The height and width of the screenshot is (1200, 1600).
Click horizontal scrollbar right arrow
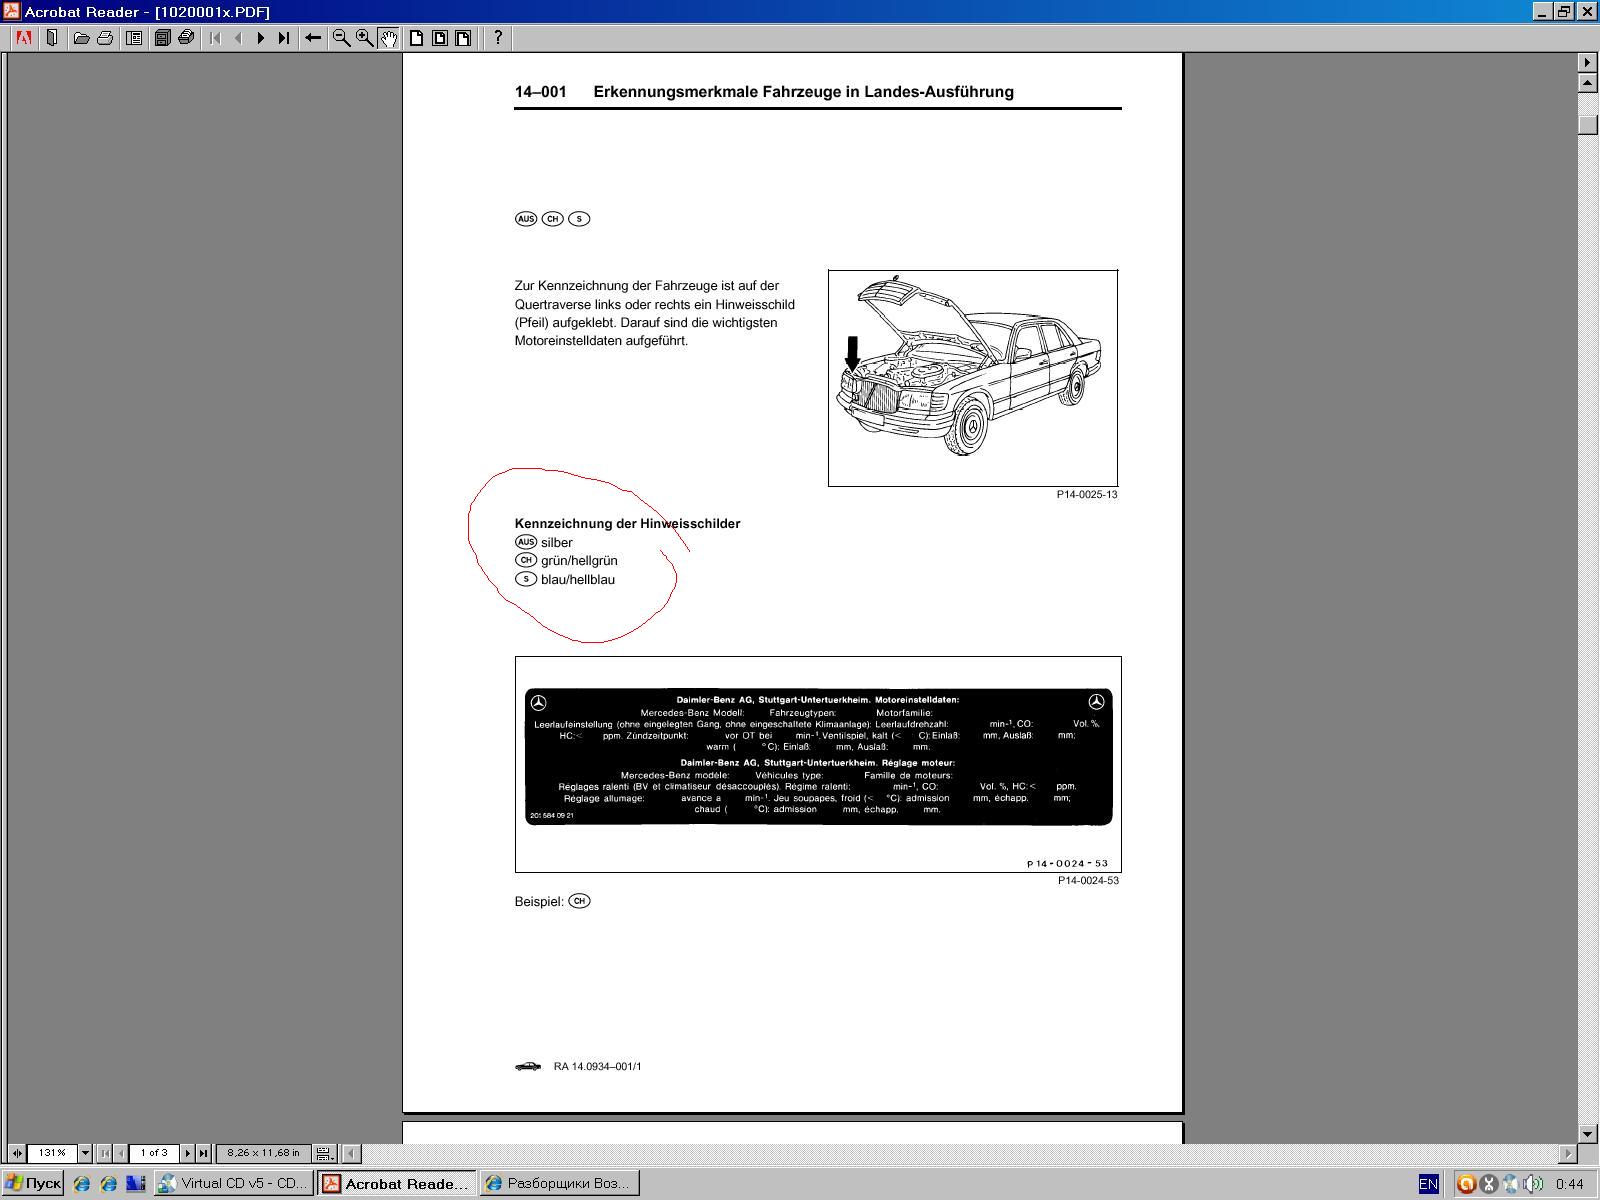1568,1153
